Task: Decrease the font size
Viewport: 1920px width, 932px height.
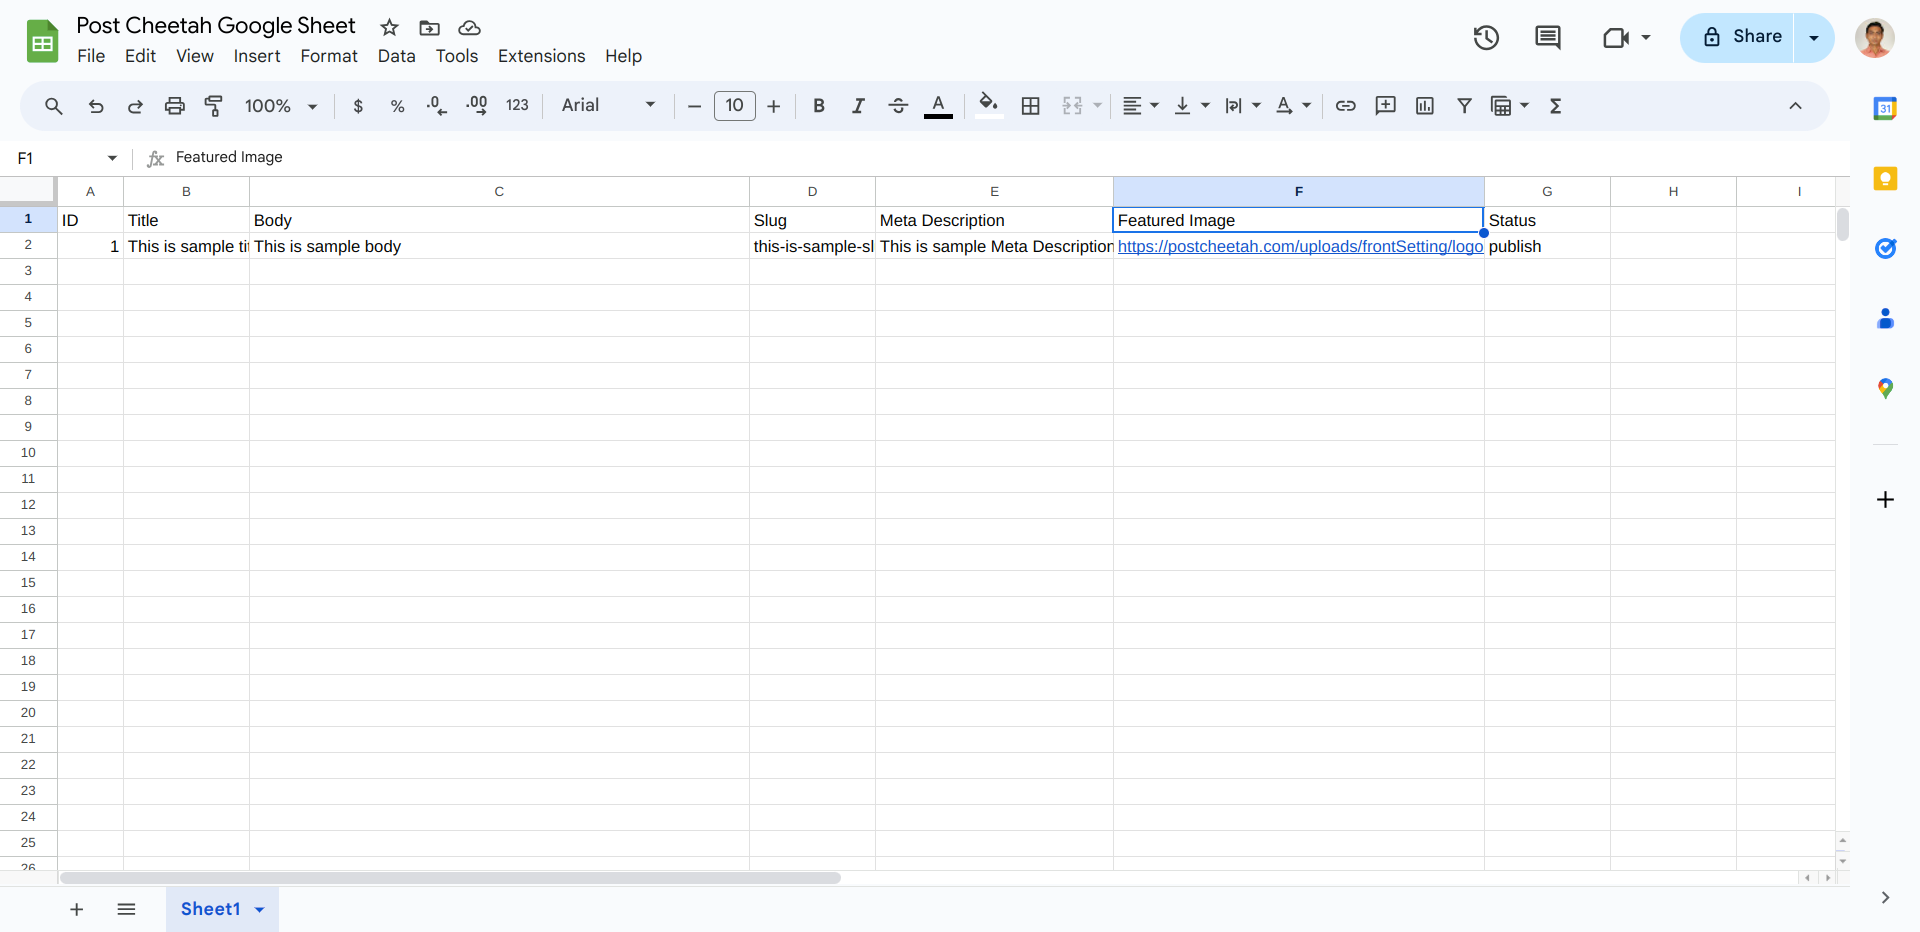Action: point(694,106)
